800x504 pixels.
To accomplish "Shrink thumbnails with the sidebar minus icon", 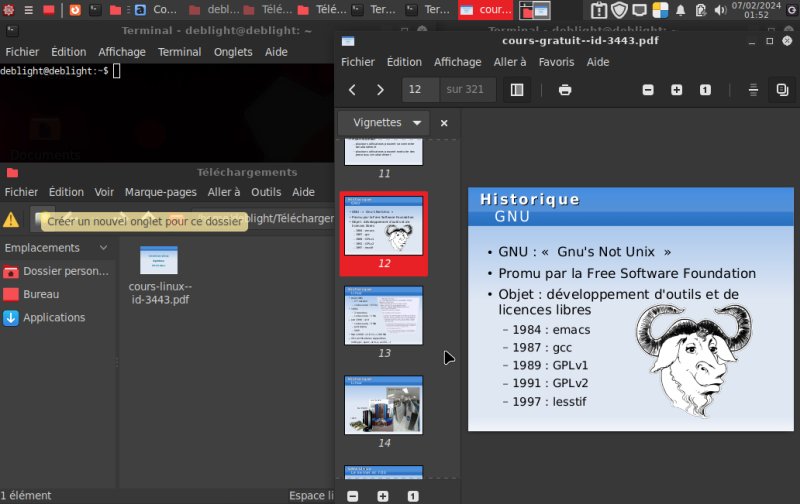I will pyautogui.click(x=352, y=496).
